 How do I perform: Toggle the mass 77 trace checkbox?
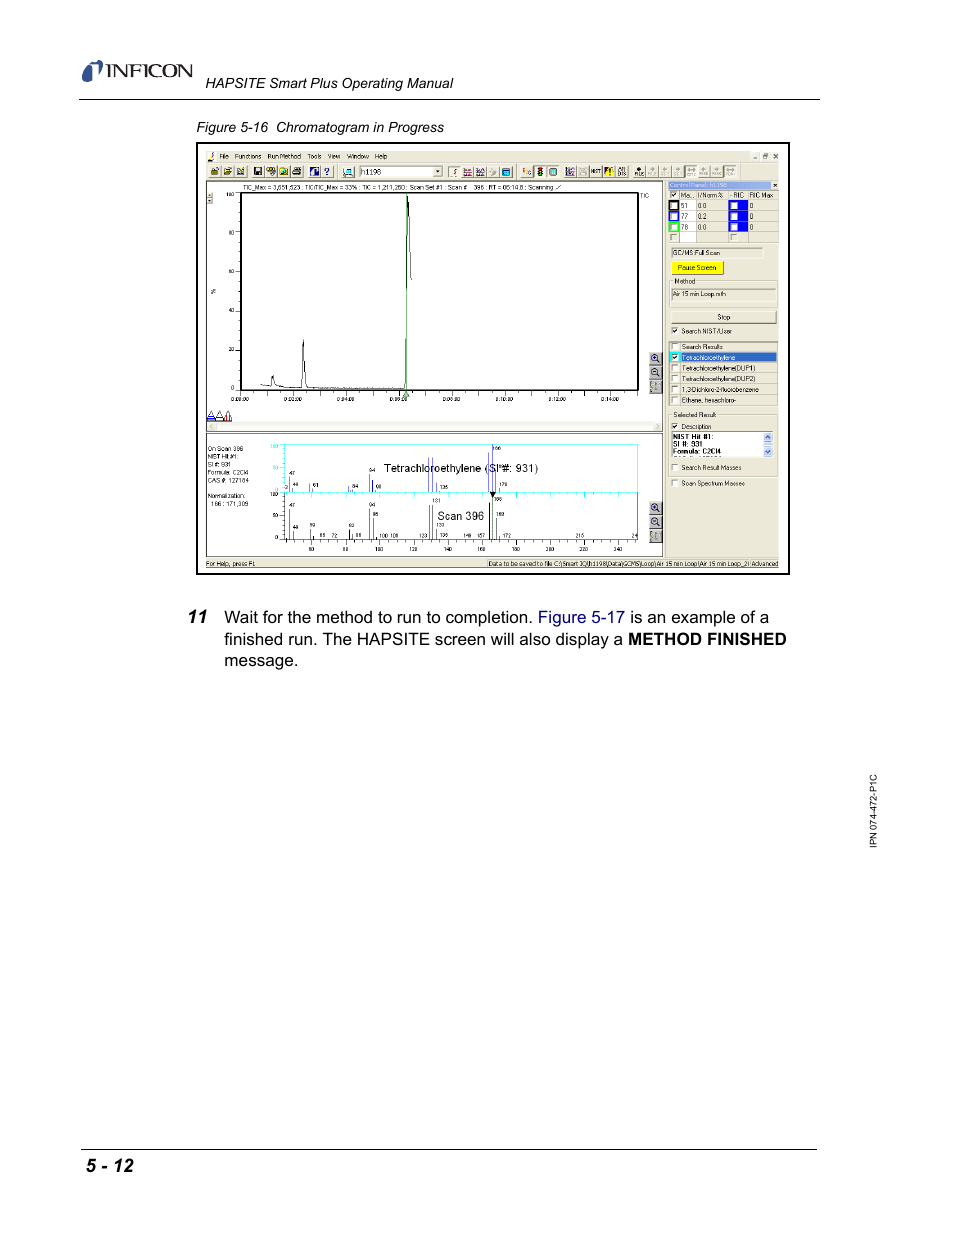(674, 216)
